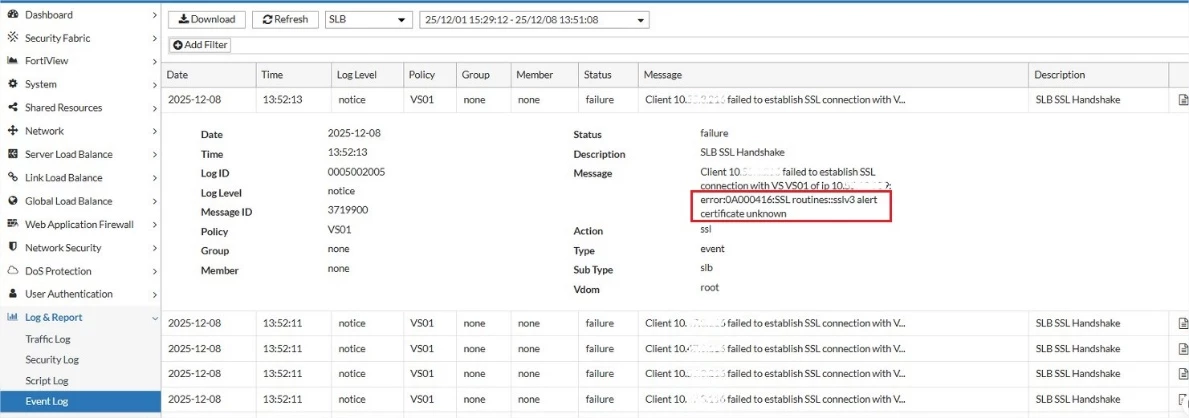The height and width of the screenshot is (418, 1189).
Task: Click the Log & Report chart icon
Action: [12, 317]
